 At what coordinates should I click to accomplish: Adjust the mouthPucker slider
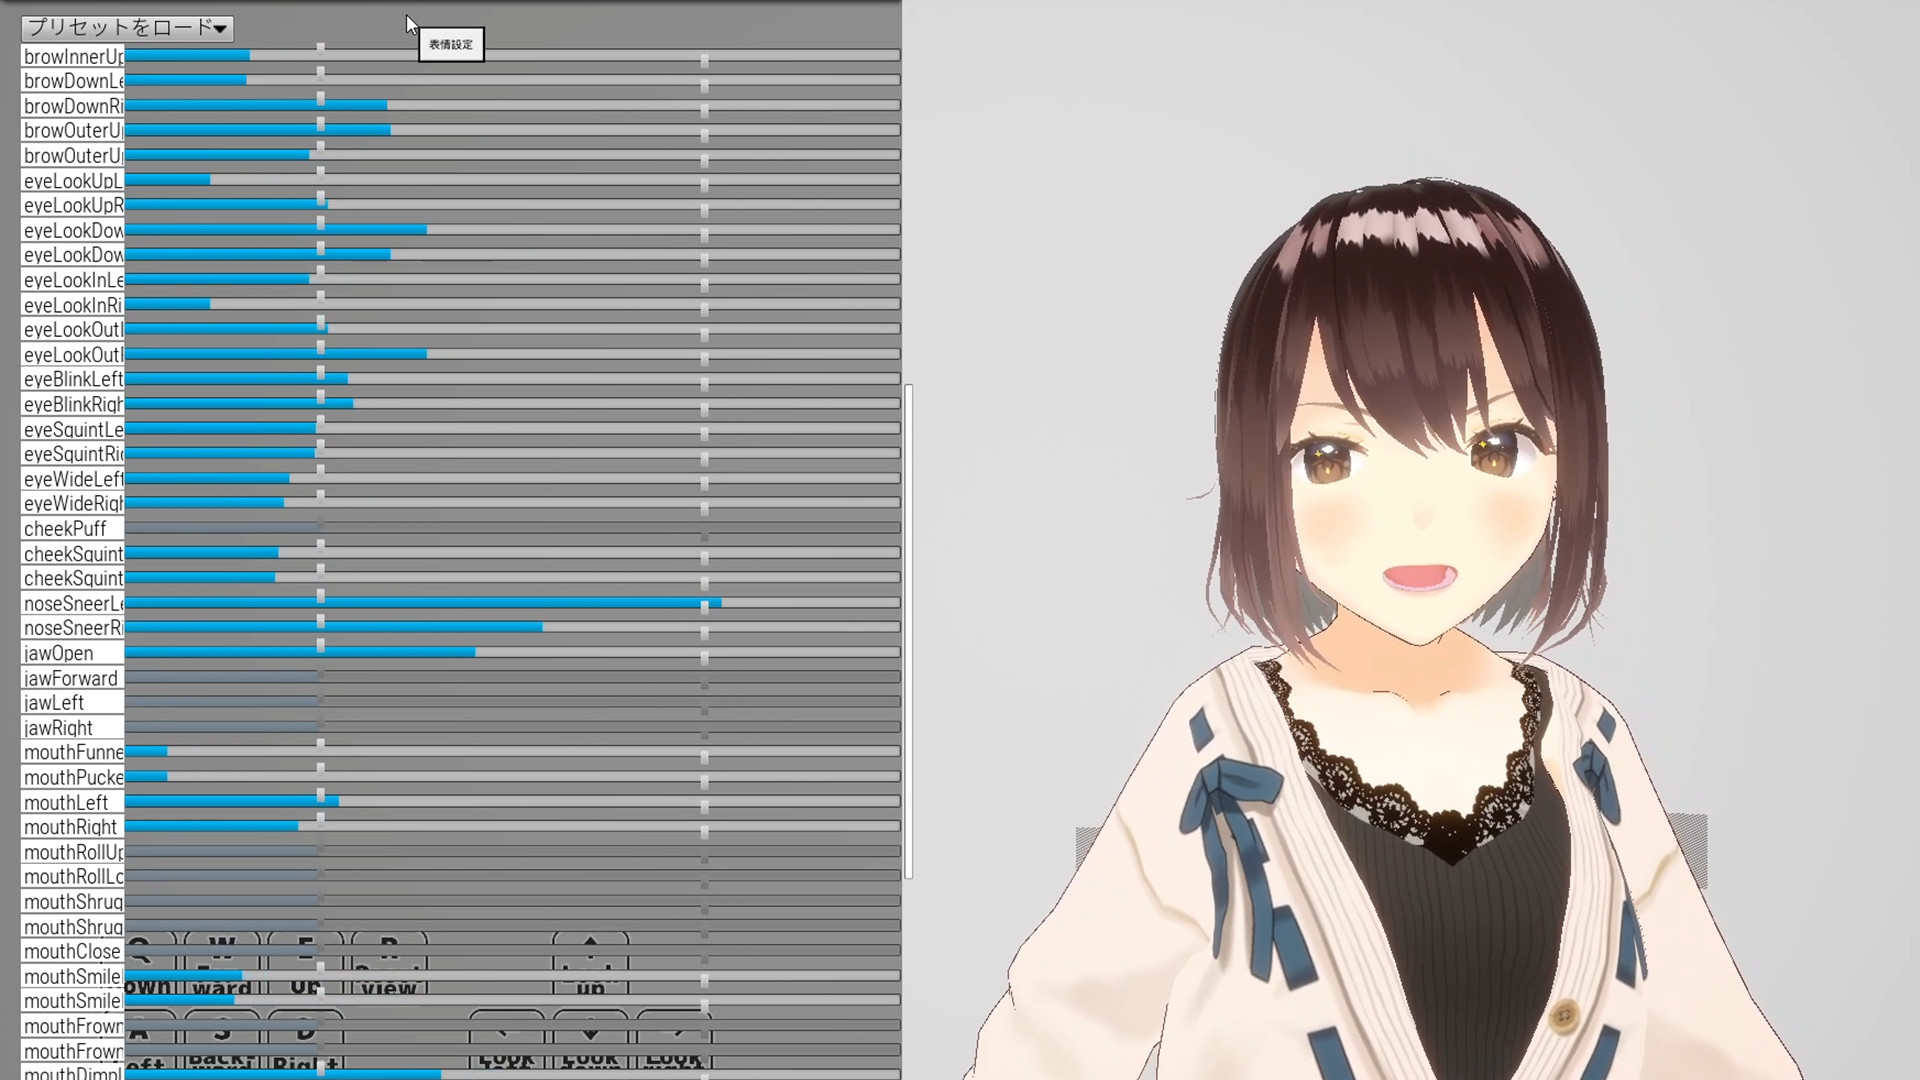click(165, 777)
